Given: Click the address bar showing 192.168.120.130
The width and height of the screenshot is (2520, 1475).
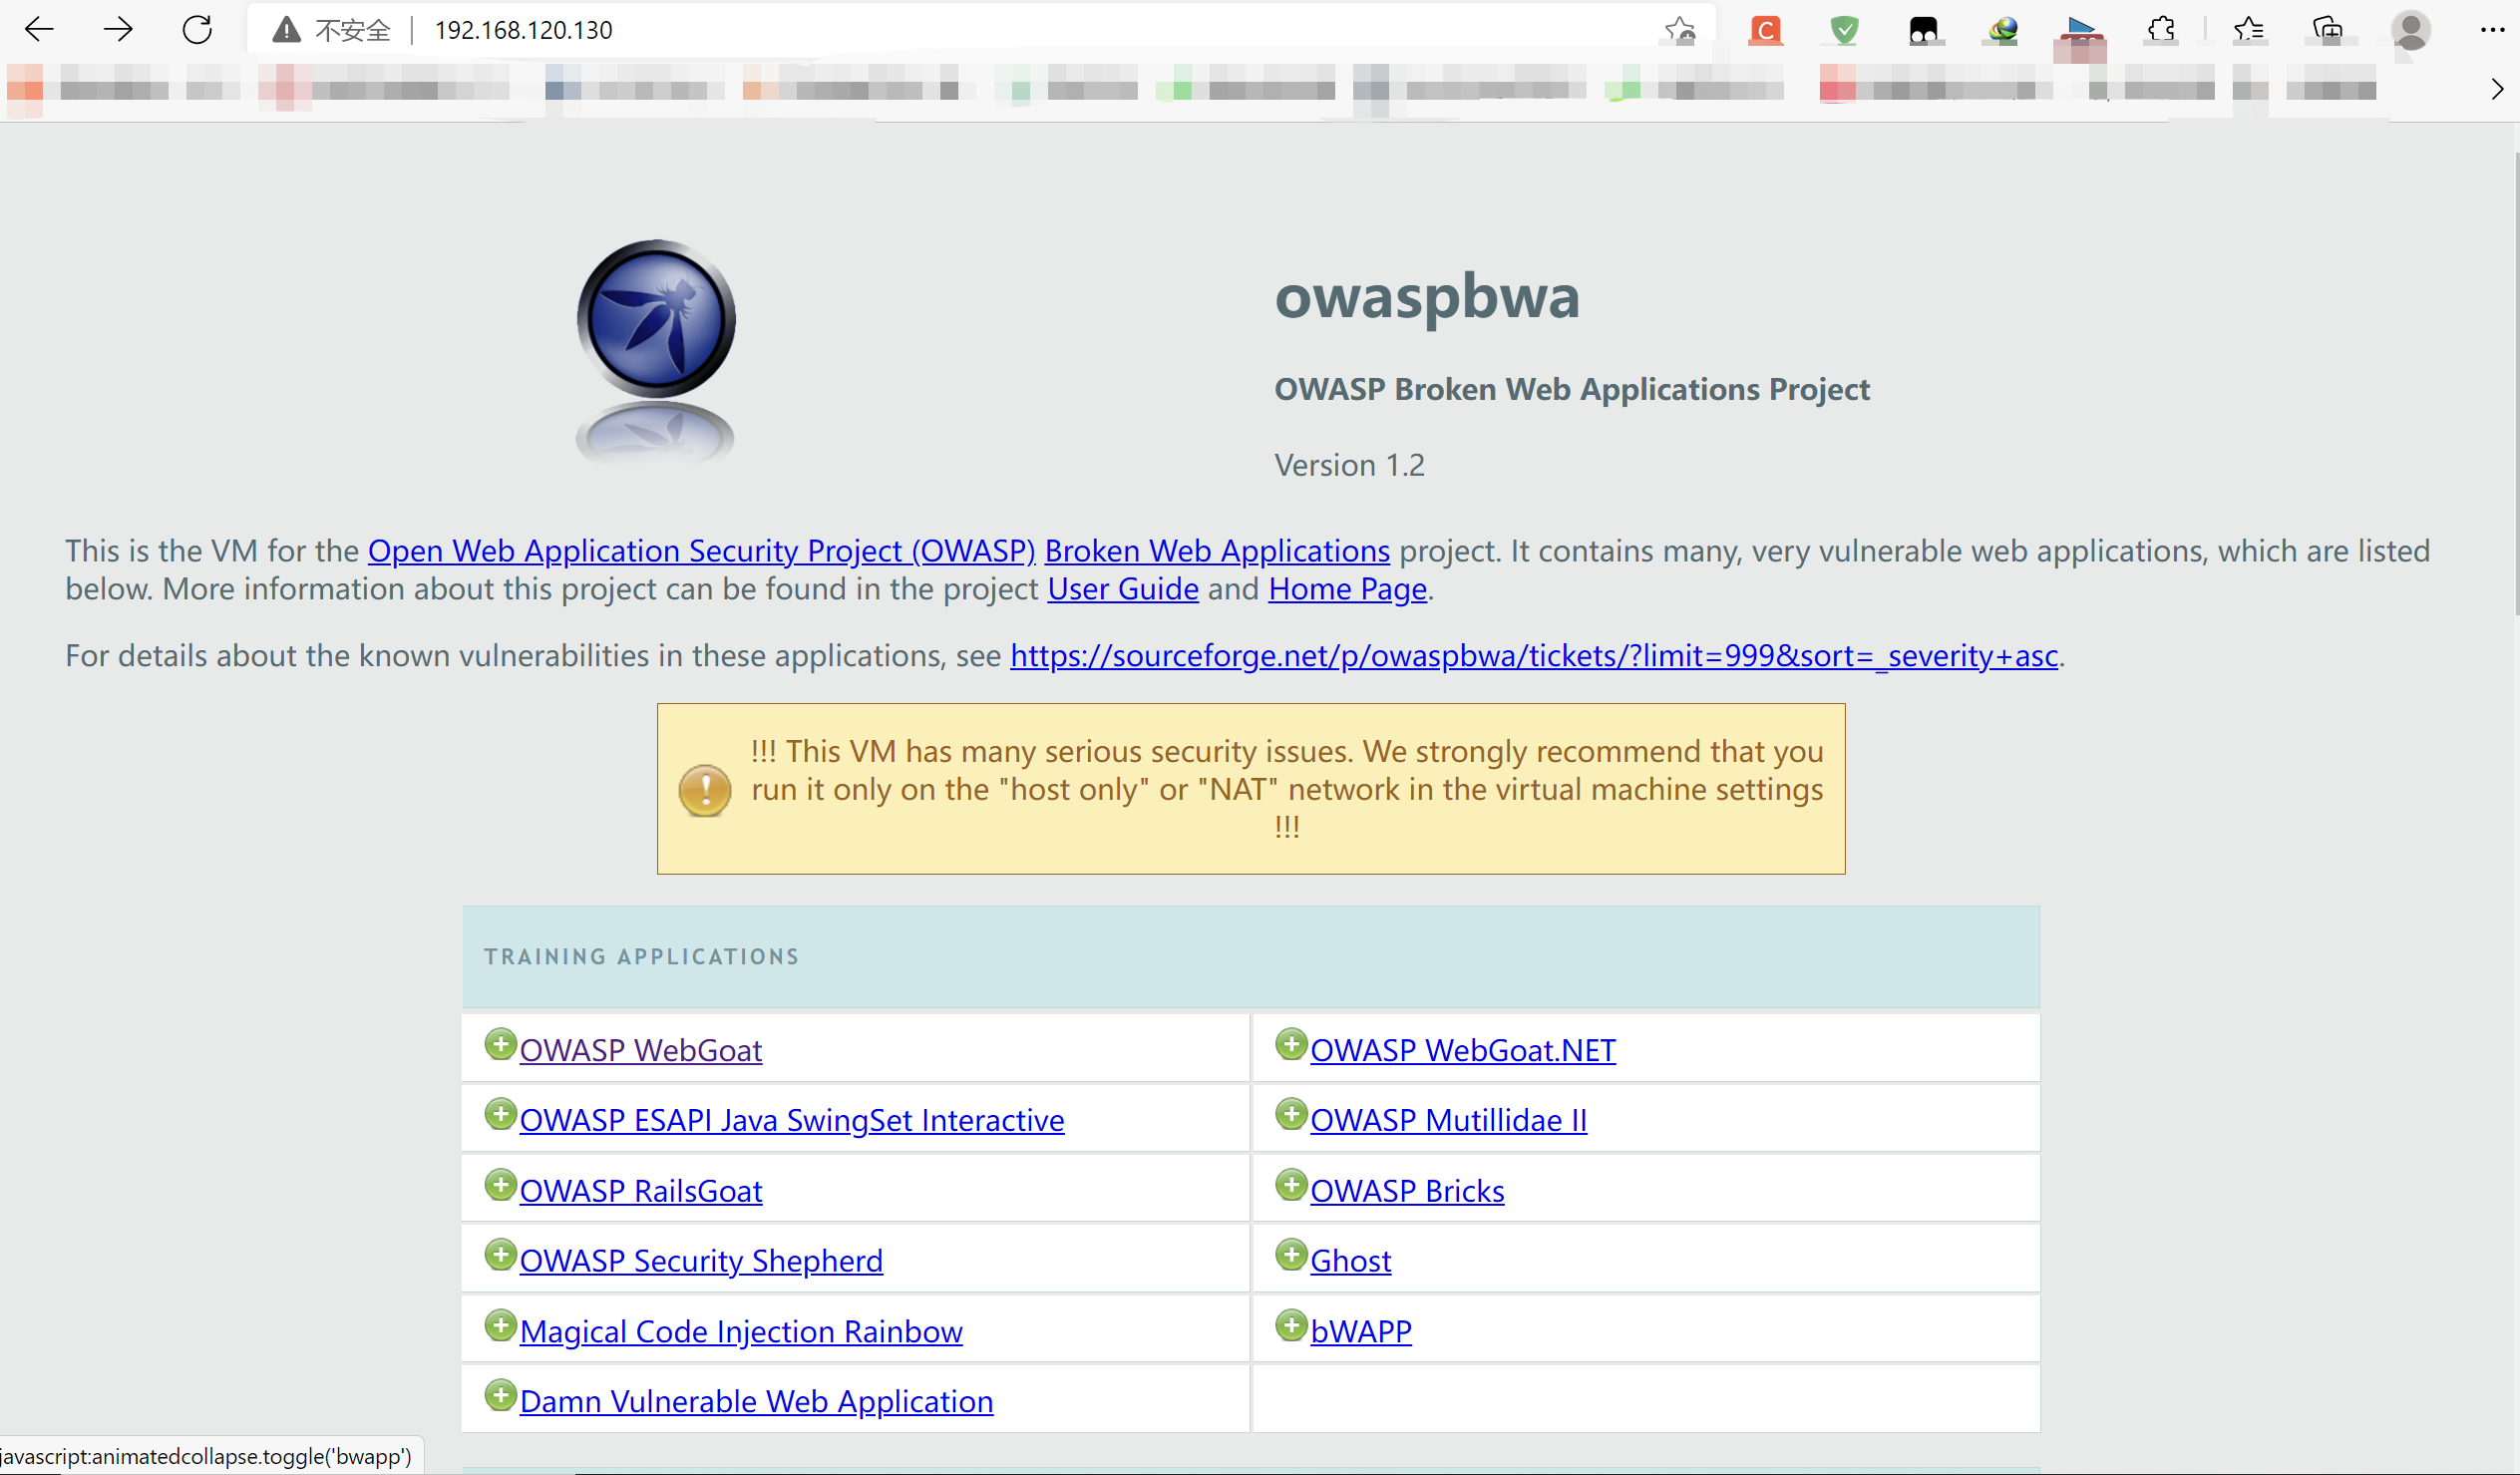Looking at the screenshot, I should coord(523,29).
